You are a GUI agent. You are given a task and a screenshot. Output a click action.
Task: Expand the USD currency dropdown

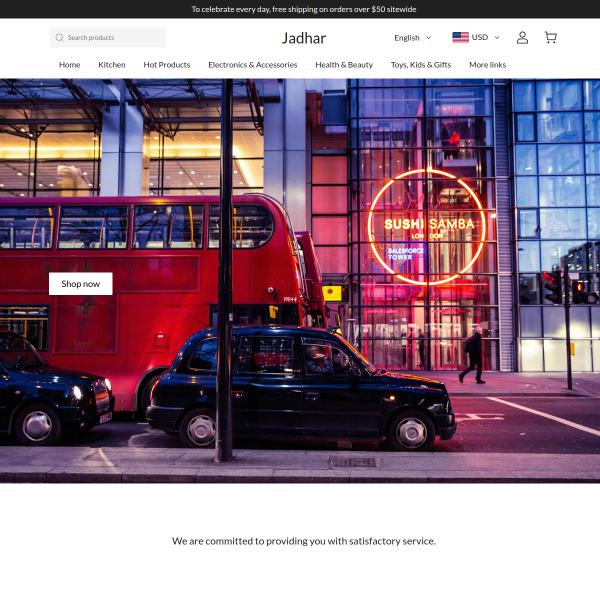476,37
